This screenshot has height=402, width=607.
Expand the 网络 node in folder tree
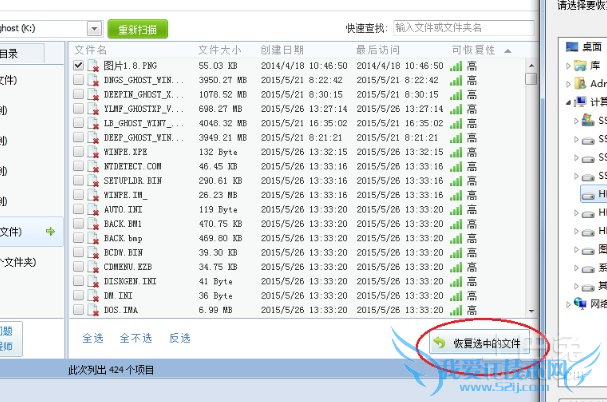pyautogui.click(x=568, y=304)
